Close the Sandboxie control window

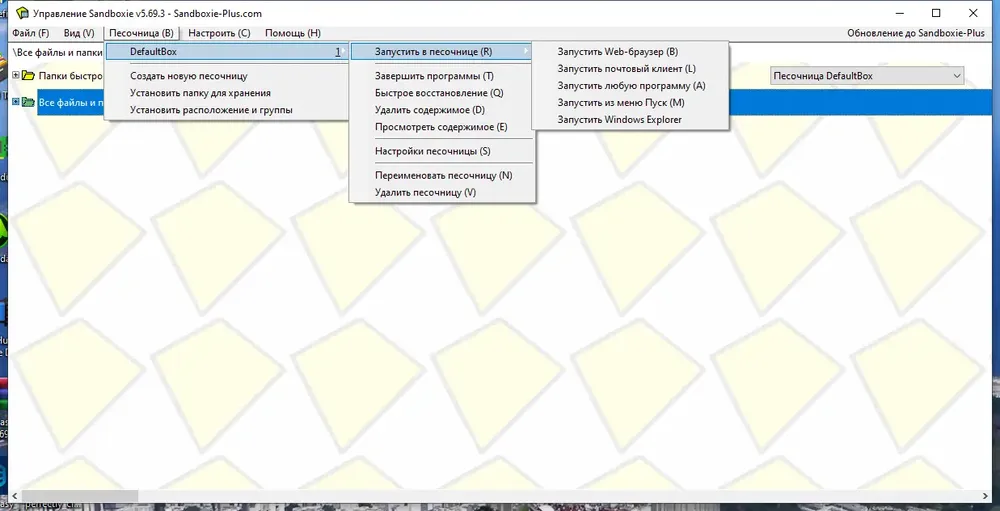pyautogui.click(x=973, y=13)
